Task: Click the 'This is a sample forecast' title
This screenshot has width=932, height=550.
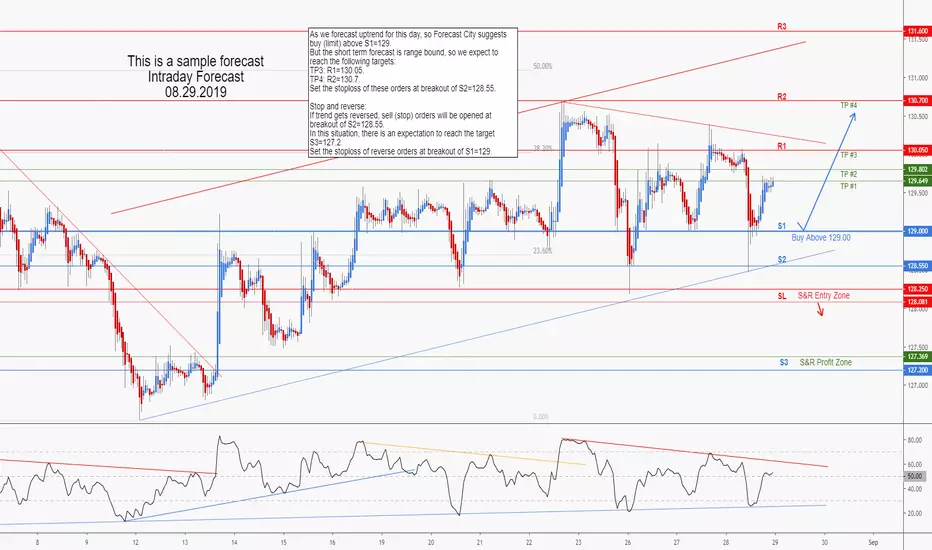Action: 196,61
